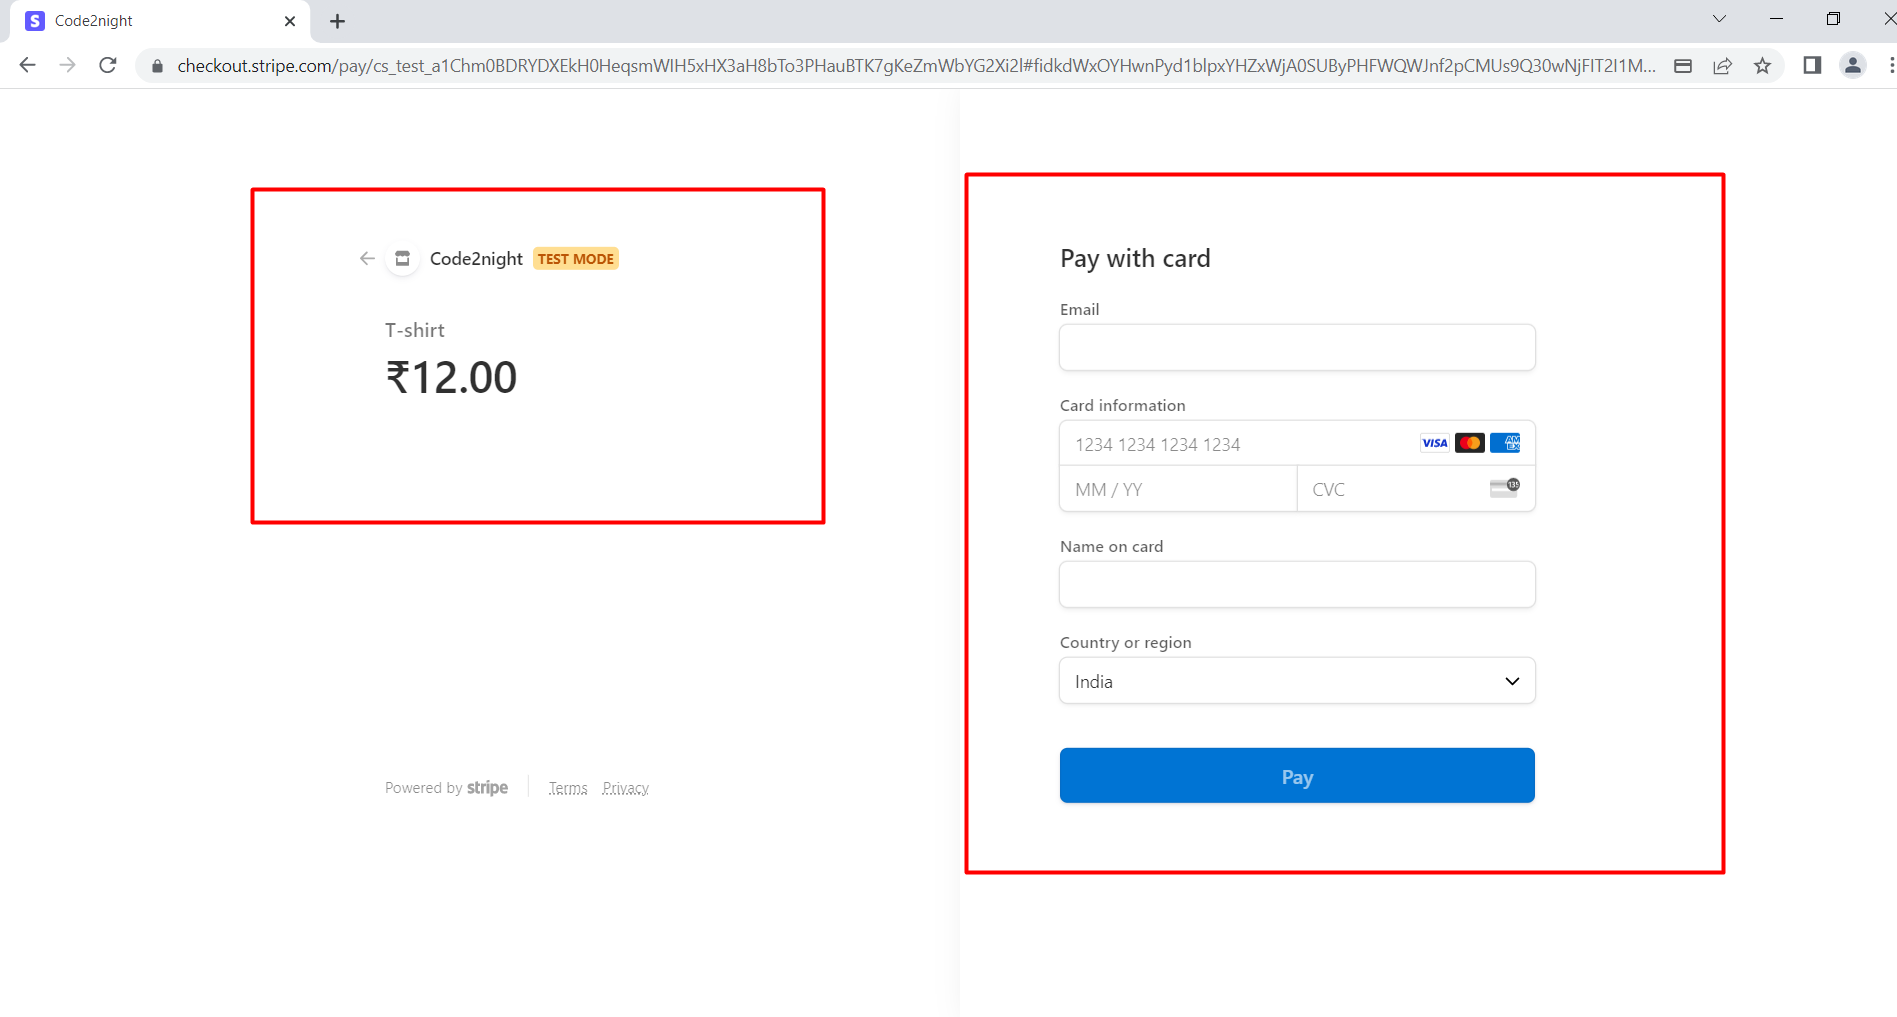Click the card number field
The height and width of the screenshot is (1017, 1897).
(1297, 443)
